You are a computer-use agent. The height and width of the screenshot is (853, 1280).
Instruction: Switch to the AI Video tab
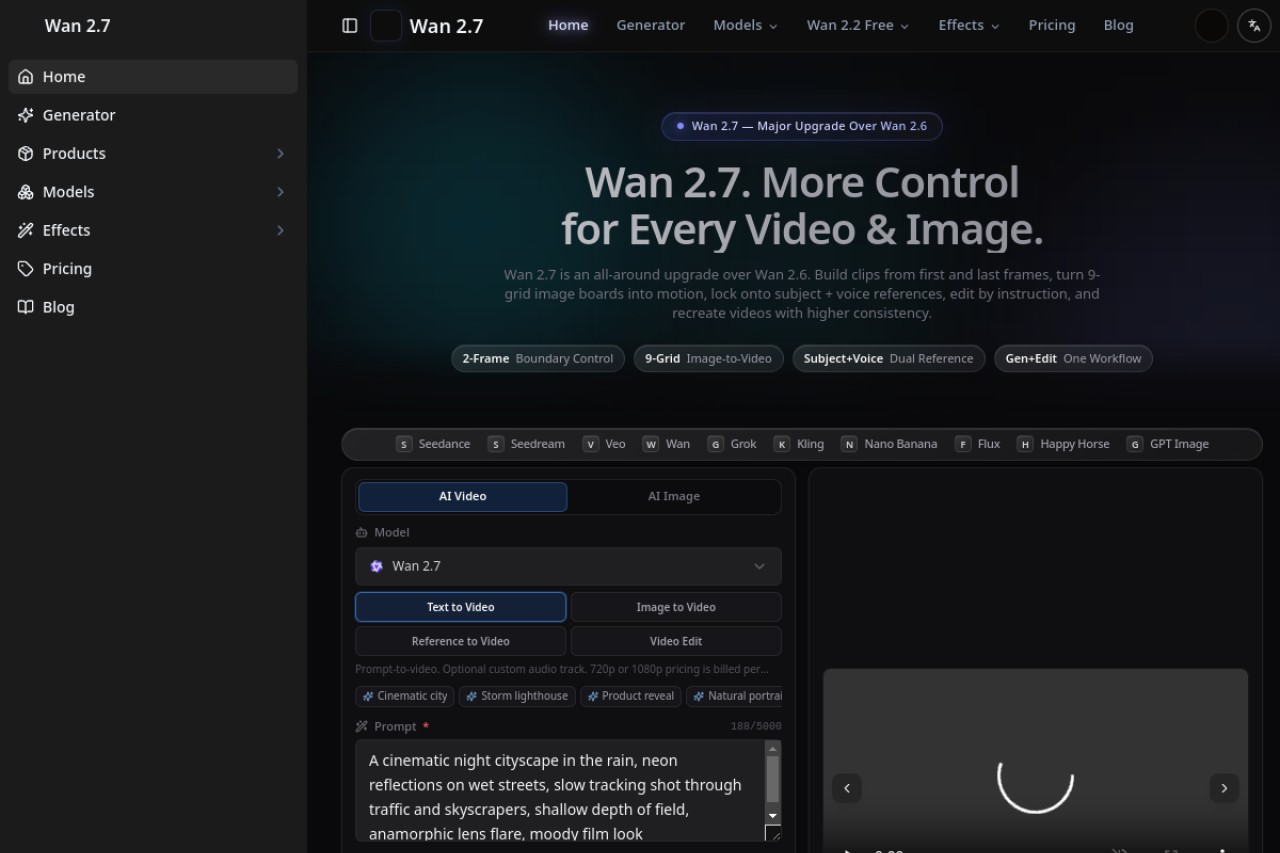[x=463, y=497]
